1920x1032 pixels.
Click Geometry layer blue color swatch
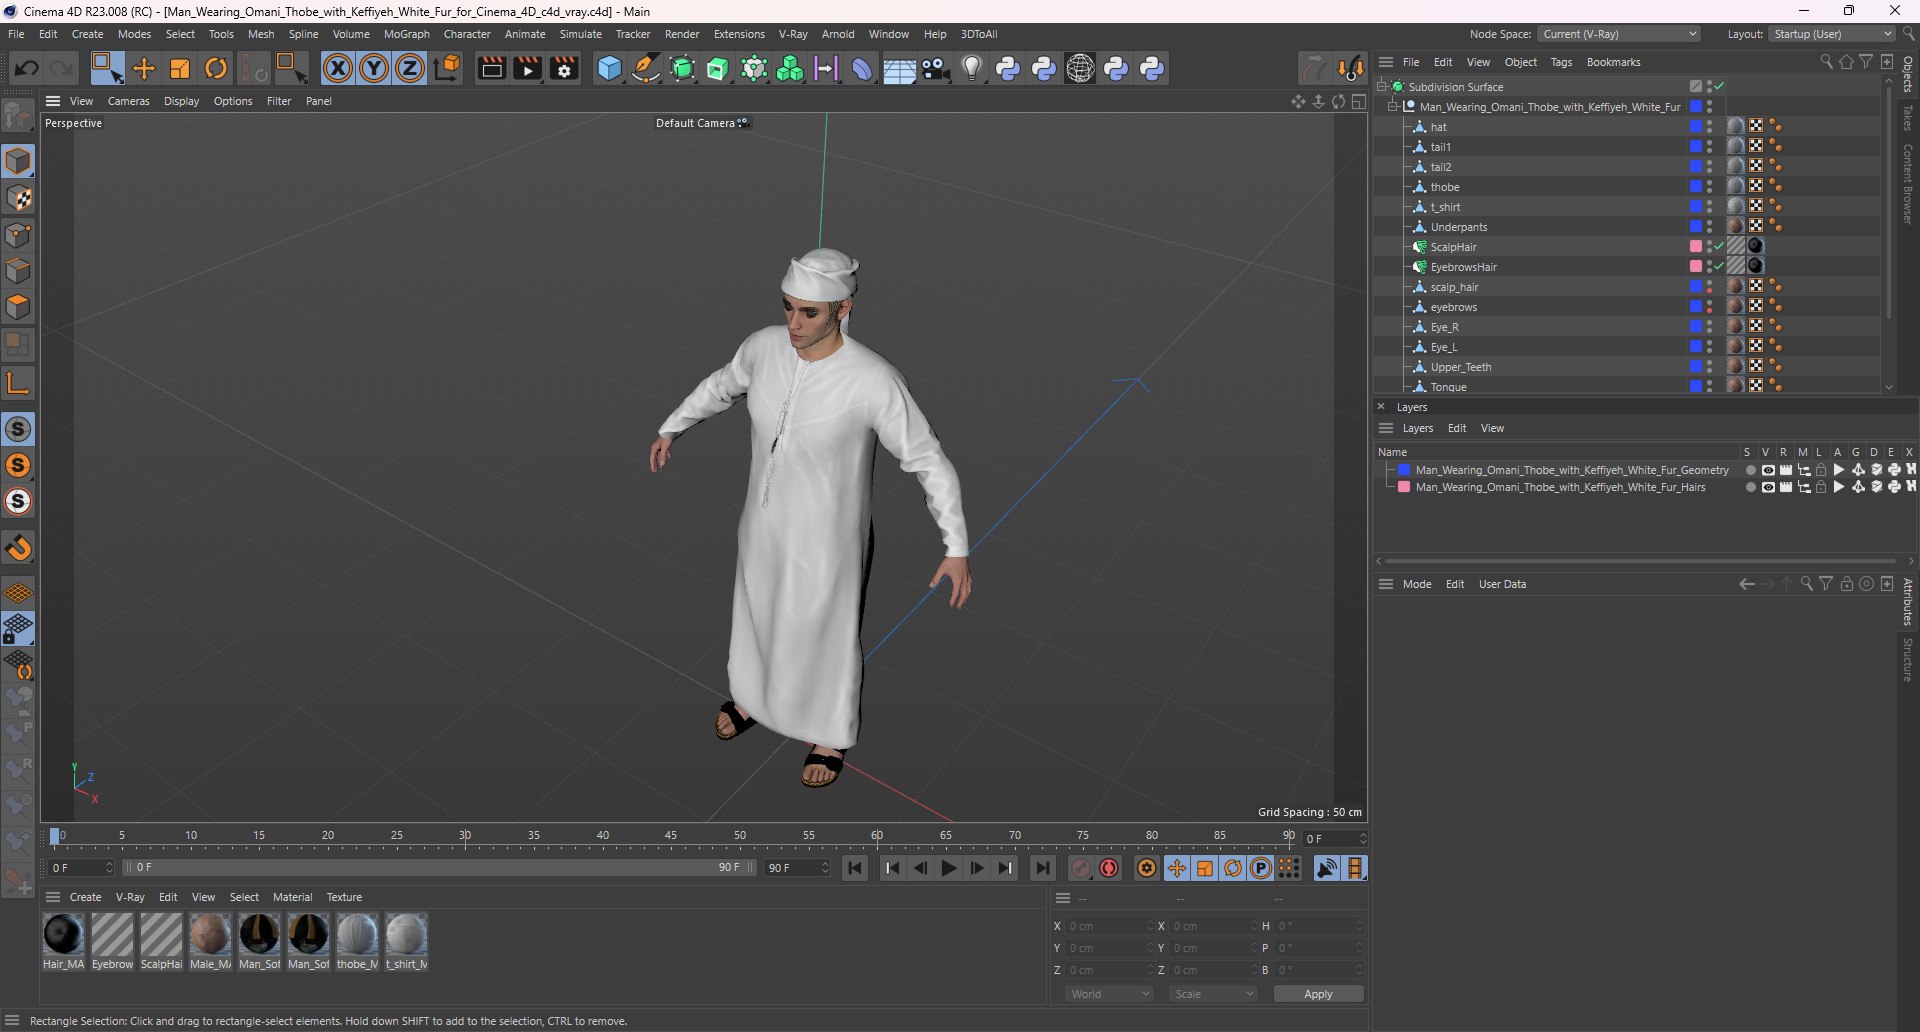[x=1404, y=470]
